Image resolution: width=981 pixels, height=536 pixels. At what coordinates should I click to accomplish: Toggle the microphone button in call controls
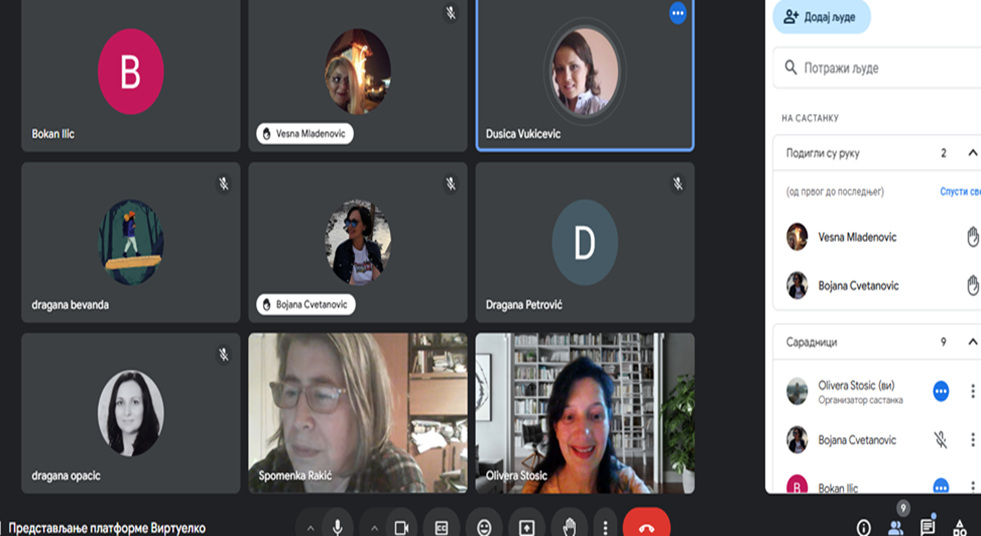point(338,527)
